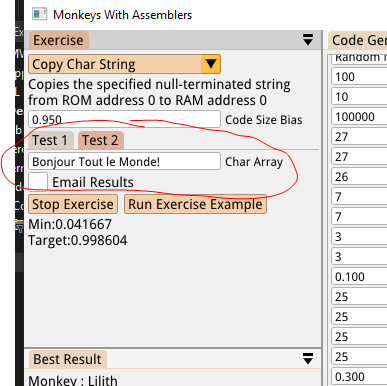The height and width of the screenshot is (386, 387).
Task: Open the Best Result panel menu arrow
Action: pyautogui.click(x=308, y=359)
